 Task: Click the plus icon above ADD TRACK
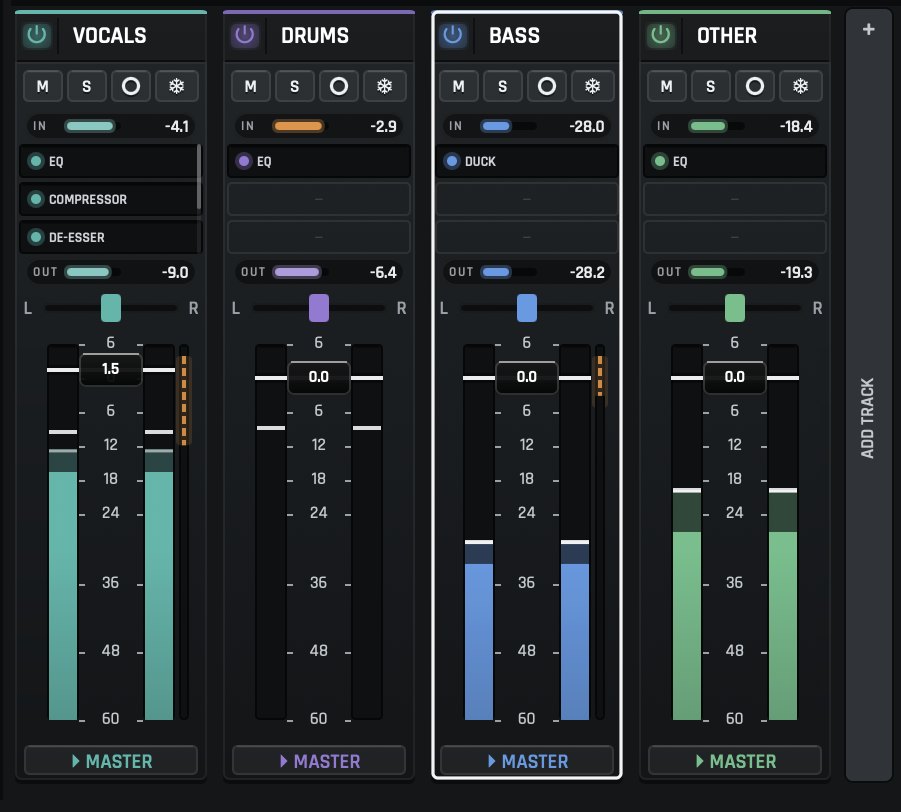pyautogui.click(x=869, y=29)
